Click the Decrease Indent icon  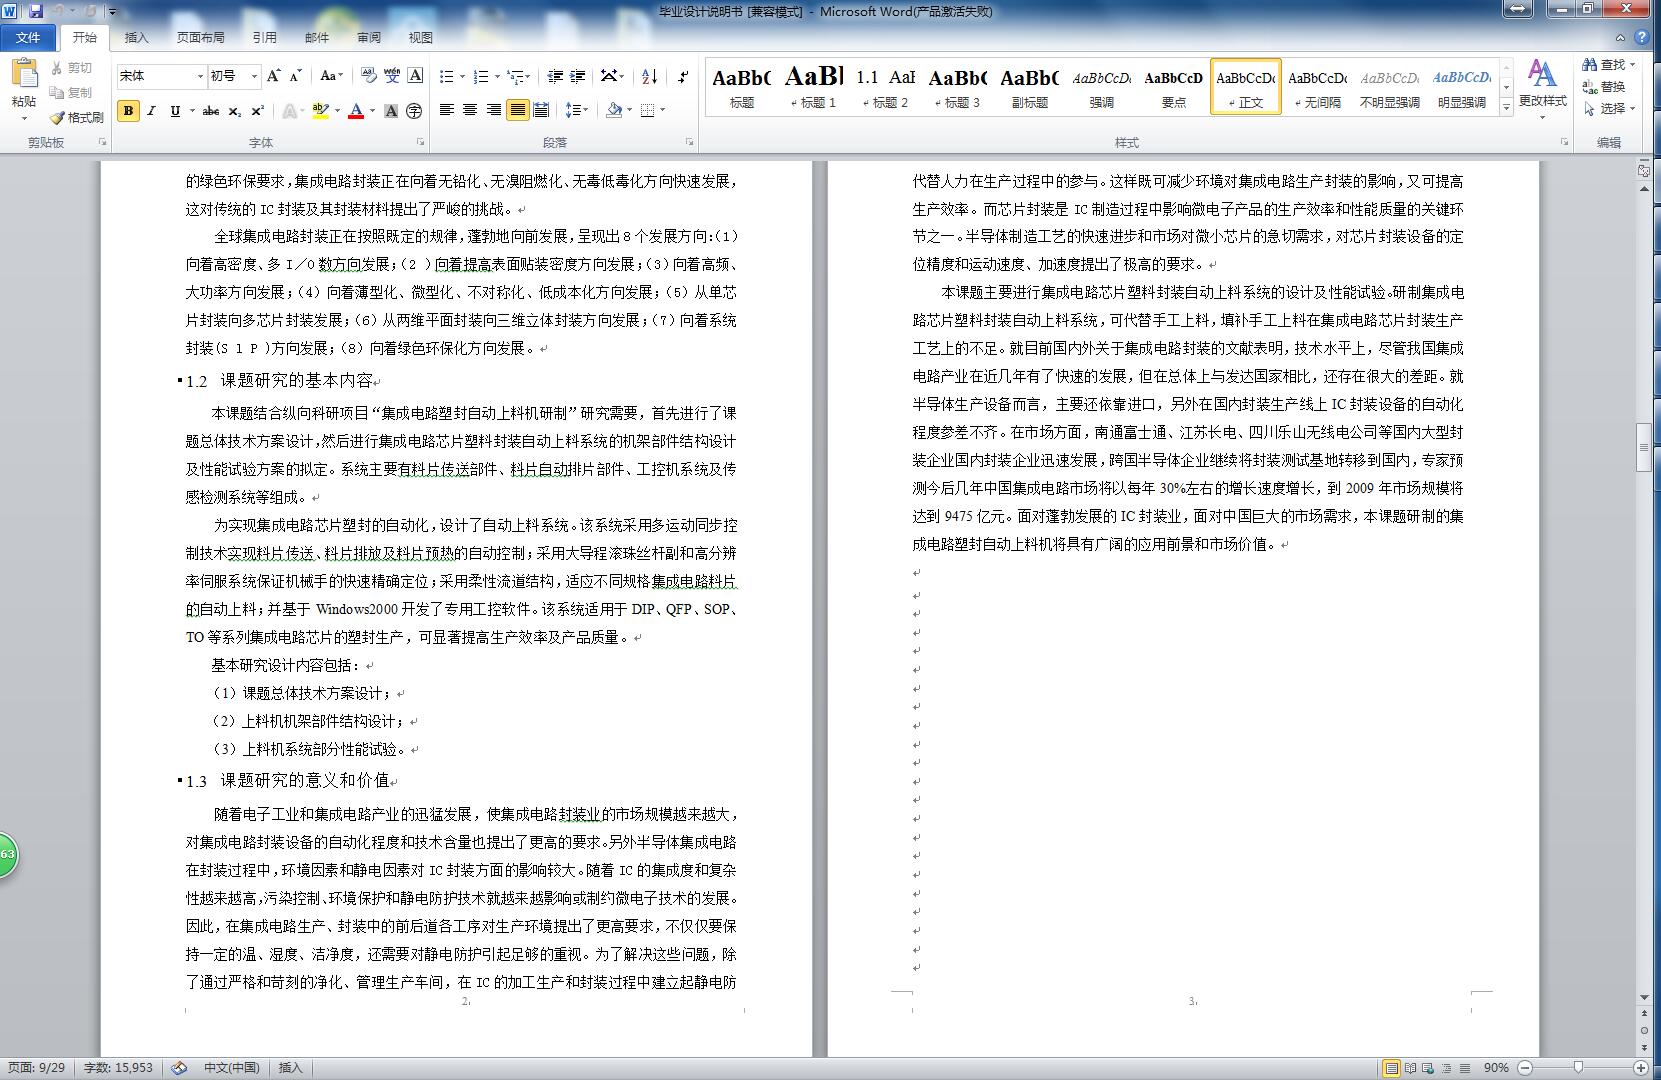coord(555,76)
